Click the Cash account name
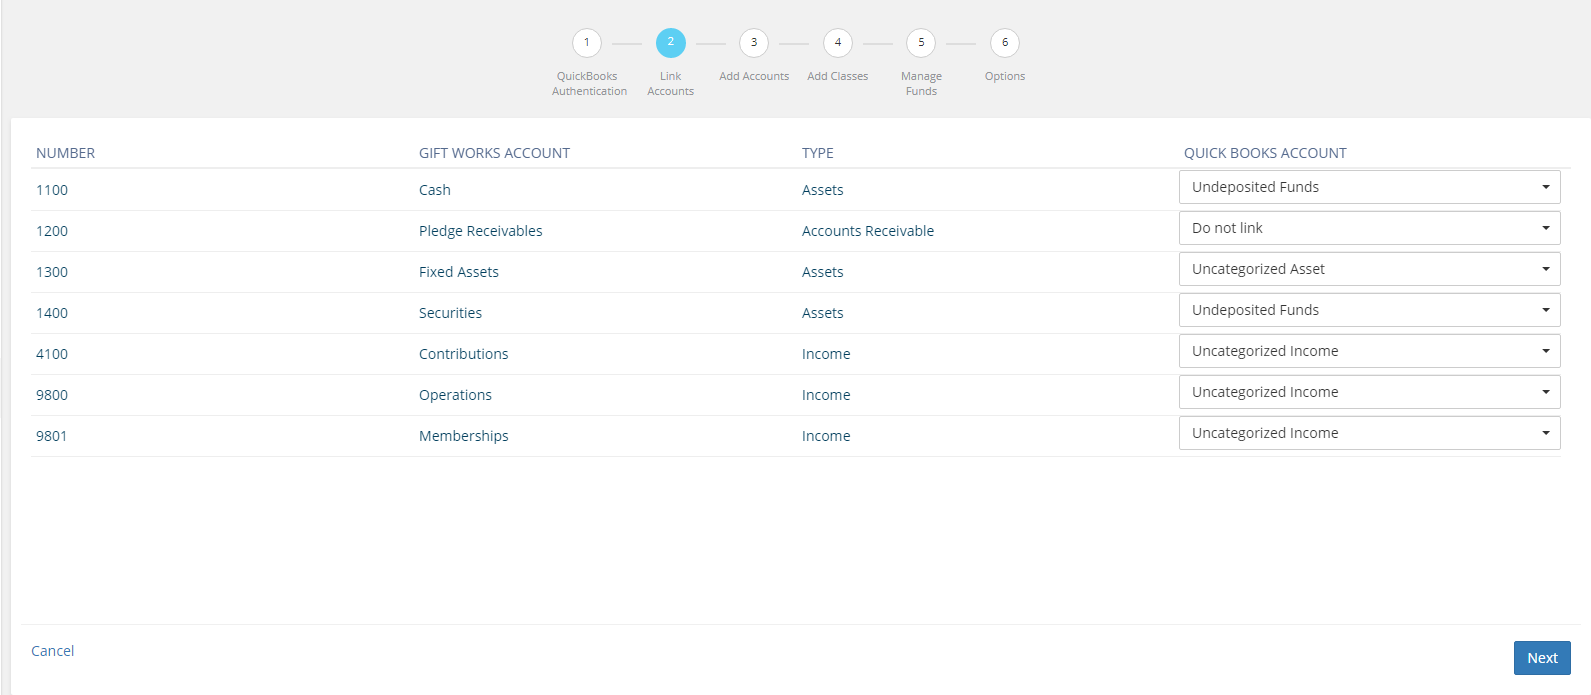 435,190
